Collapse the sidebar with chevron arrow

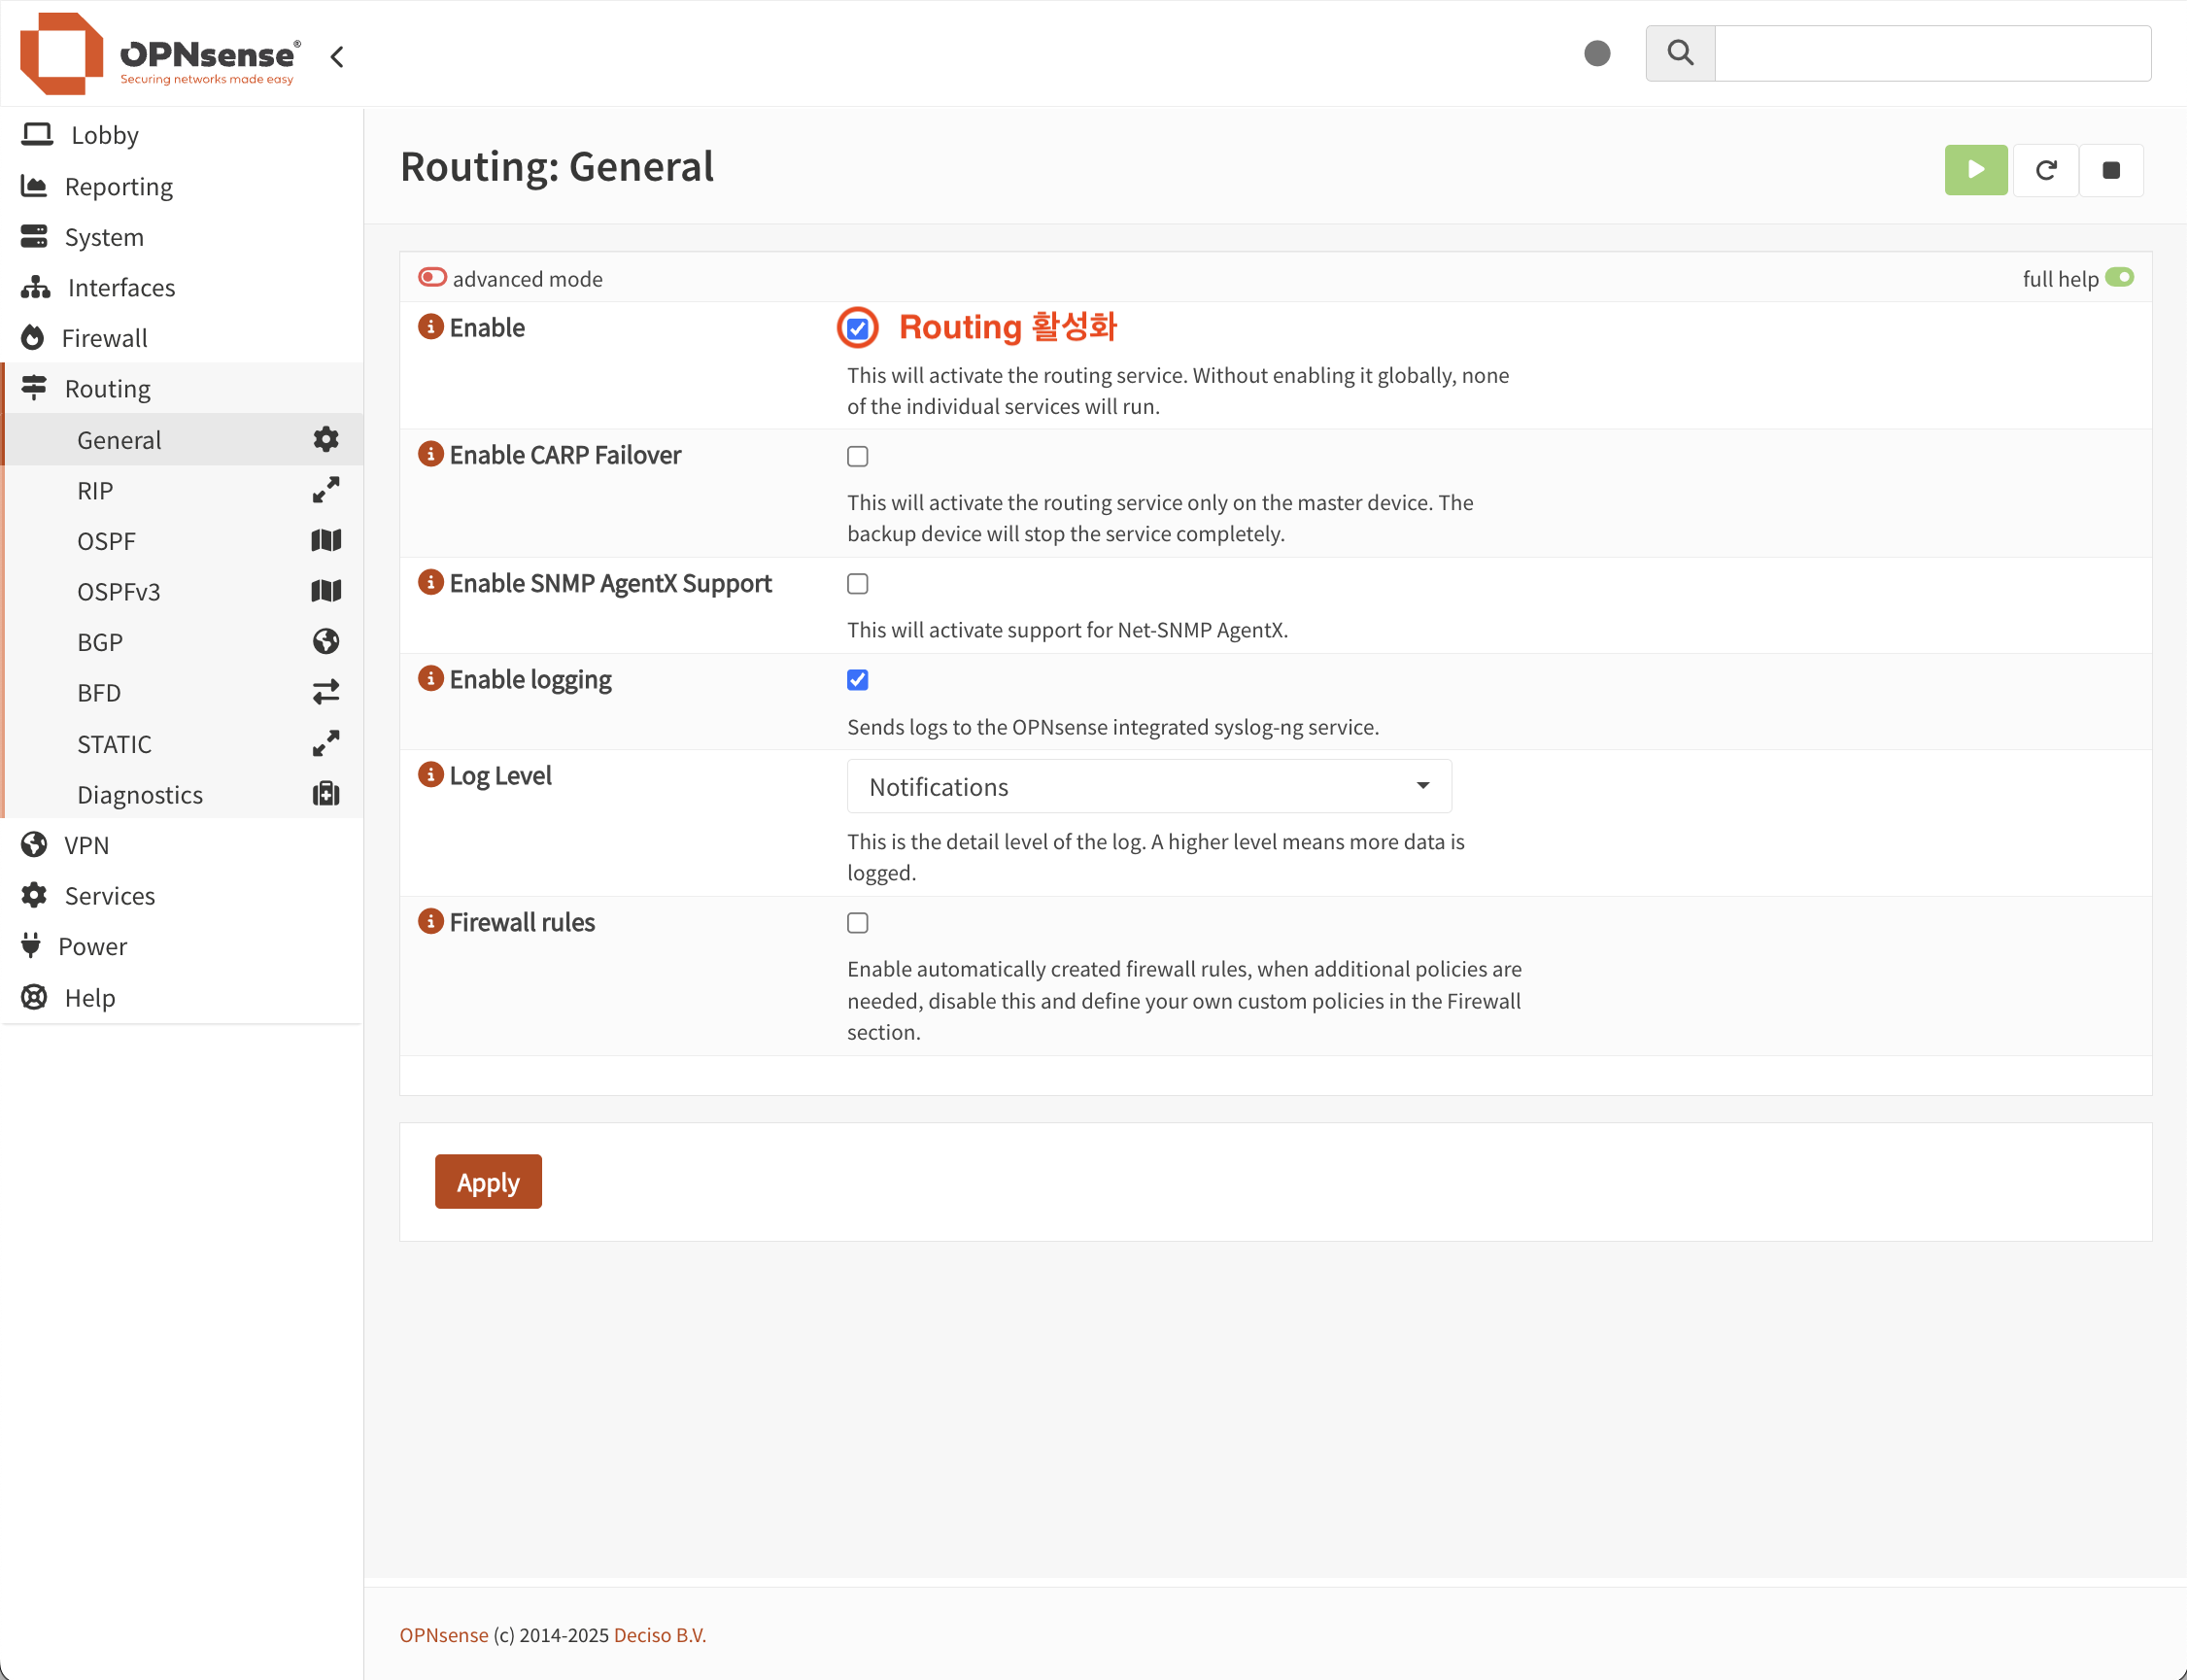(x=337, y=57)
